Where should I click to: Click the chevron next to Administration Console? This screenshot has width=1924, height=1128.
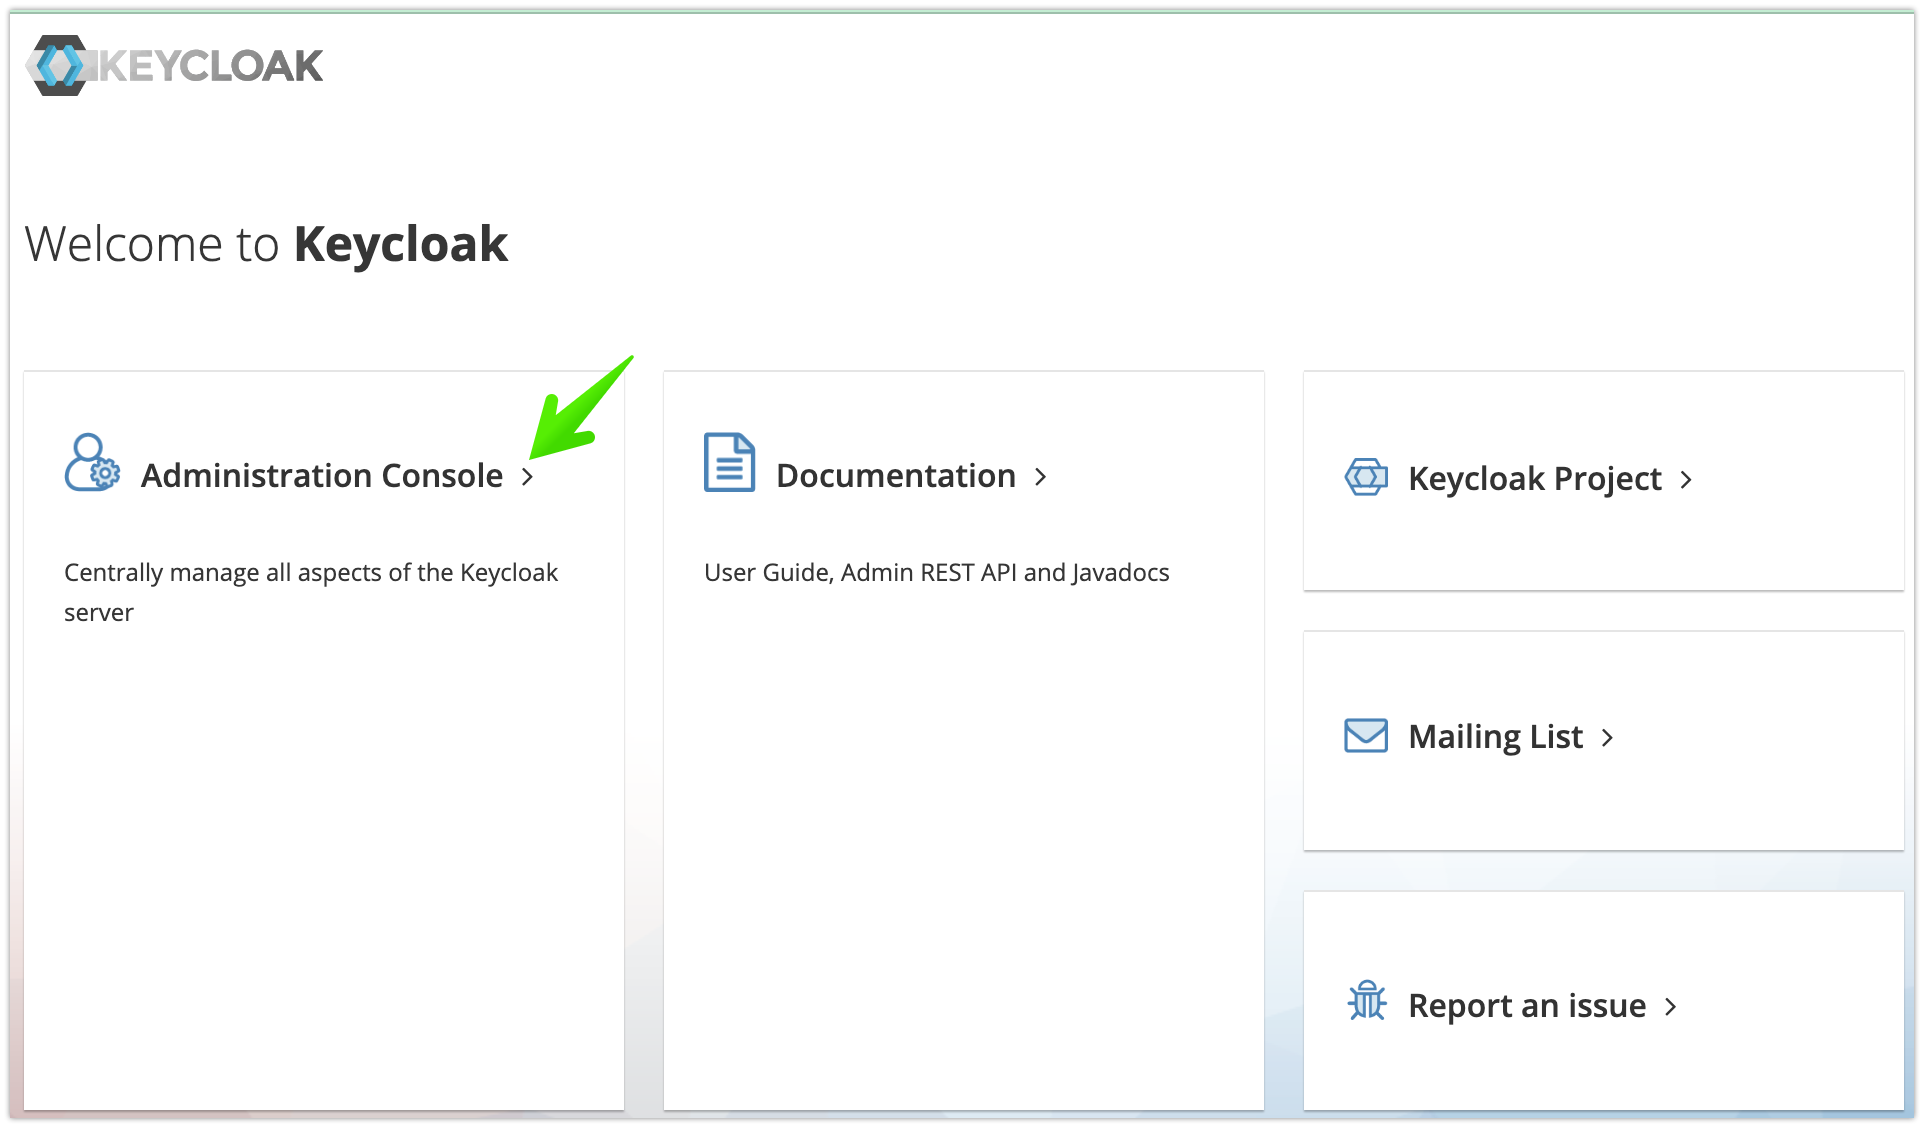(x=527, y=477)
